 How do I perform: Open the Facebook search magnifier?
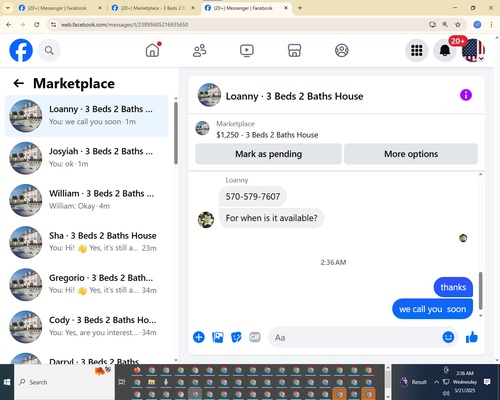pyautogui.click(x=49, y=51)
